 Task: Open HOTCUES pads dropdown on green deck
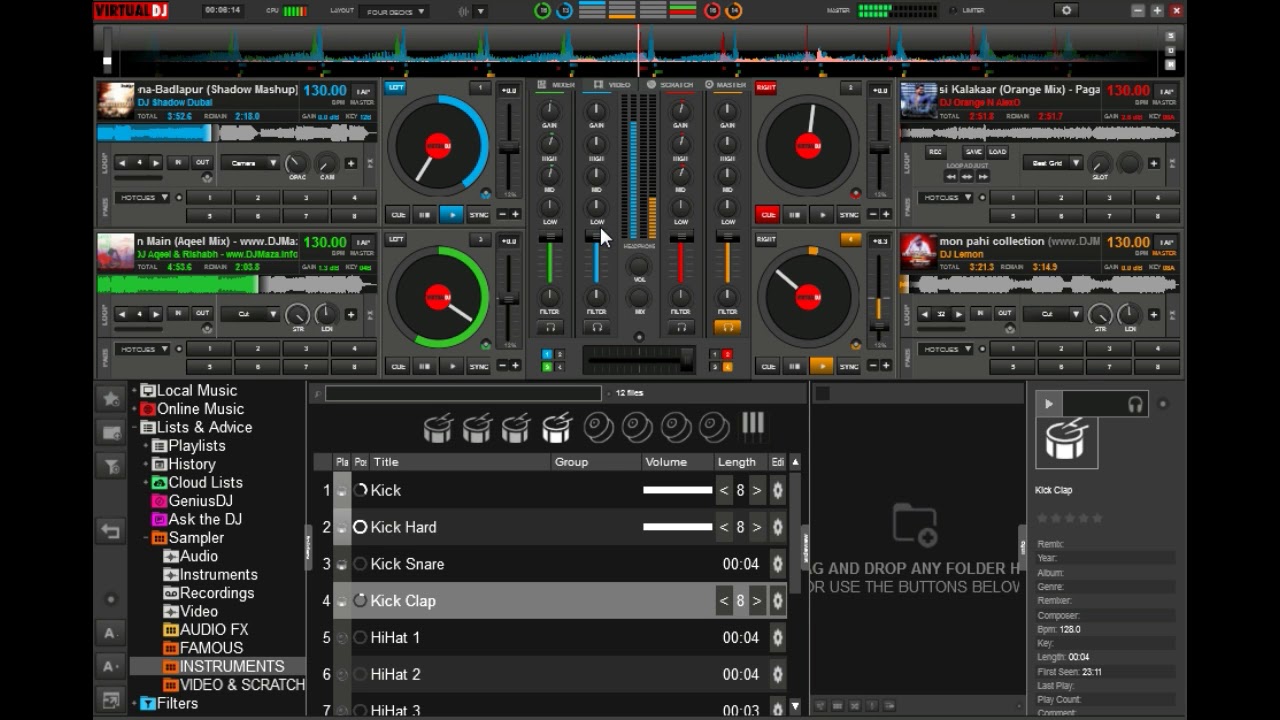(143, 349)
